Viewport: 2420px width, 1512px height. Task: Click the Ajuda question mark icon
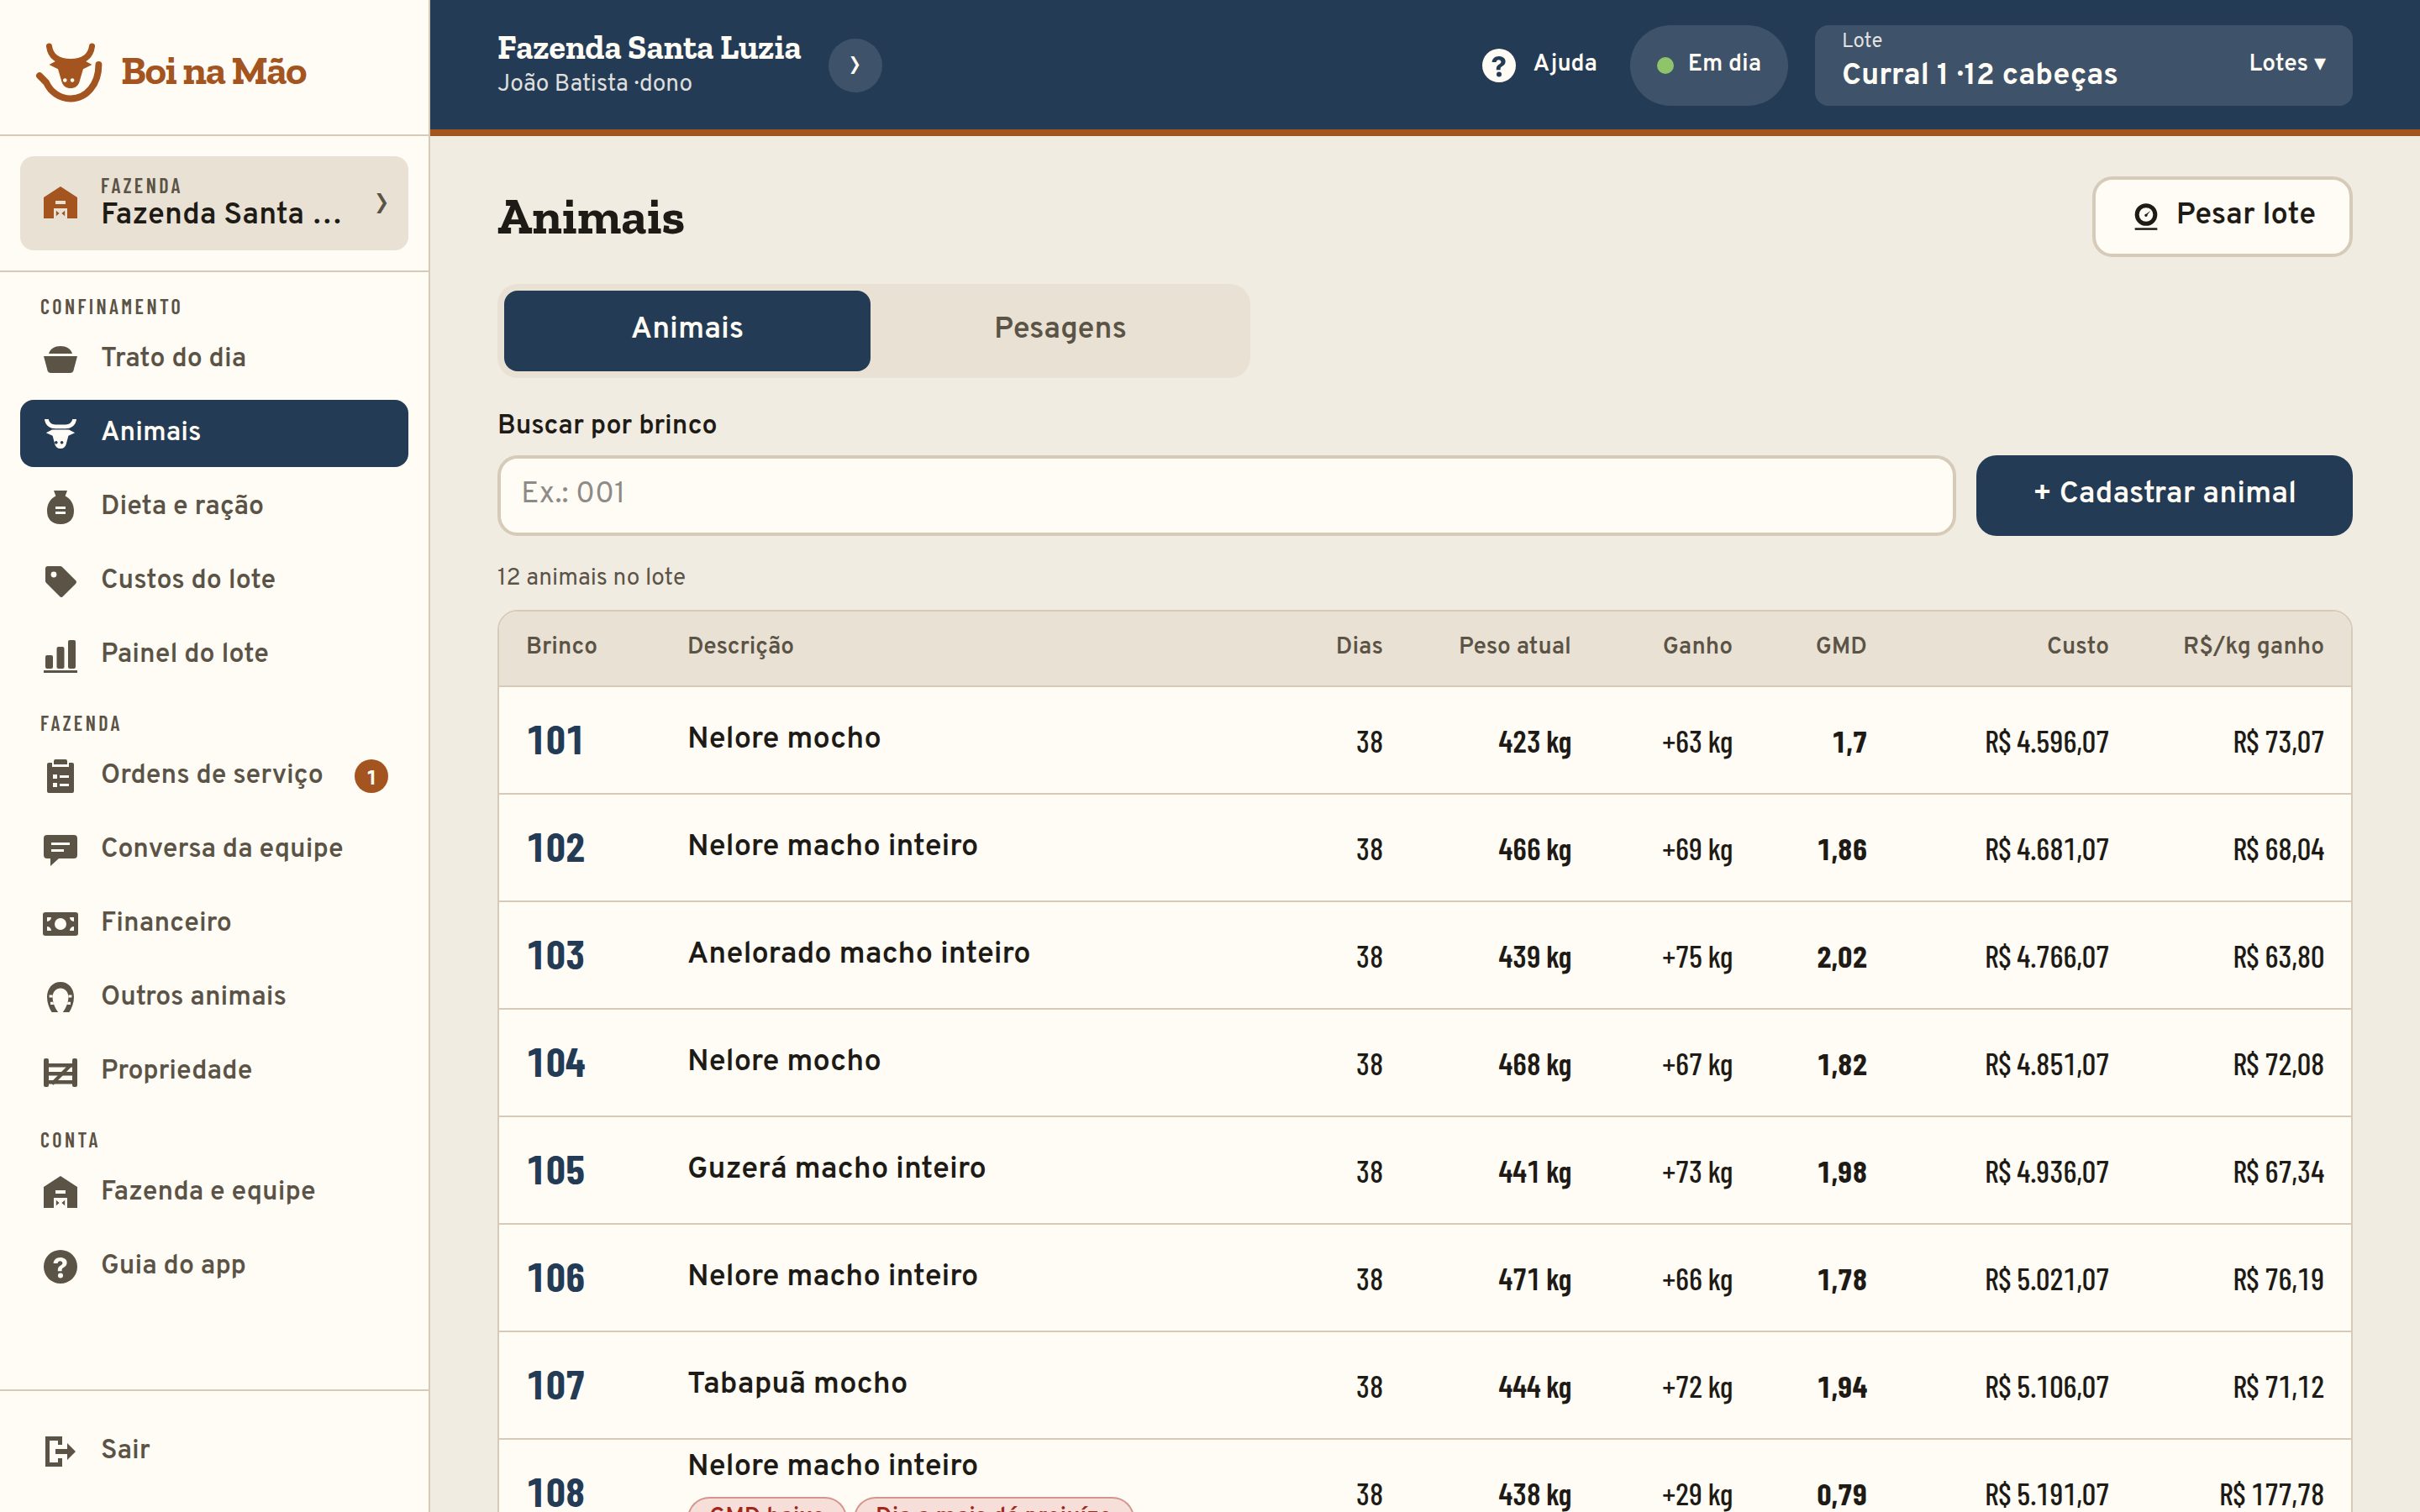coord(1498,65)
